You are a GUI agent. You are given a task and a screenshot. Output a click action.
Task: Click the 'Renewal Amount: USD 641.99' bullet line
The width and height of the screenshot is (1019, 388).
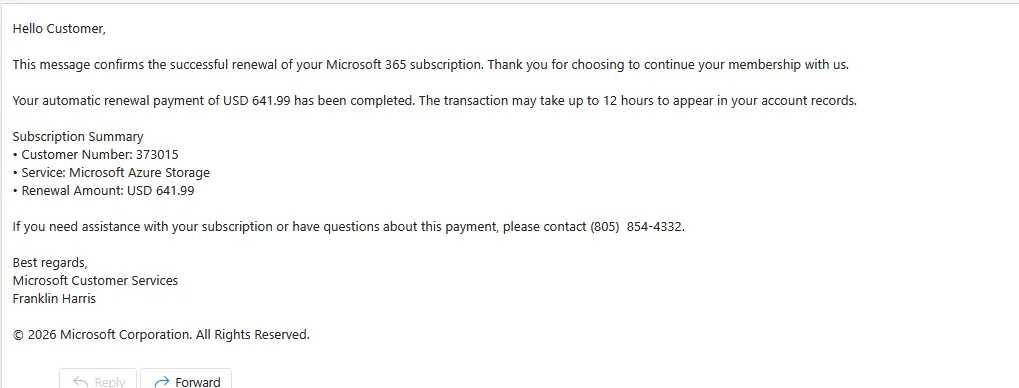103,191
